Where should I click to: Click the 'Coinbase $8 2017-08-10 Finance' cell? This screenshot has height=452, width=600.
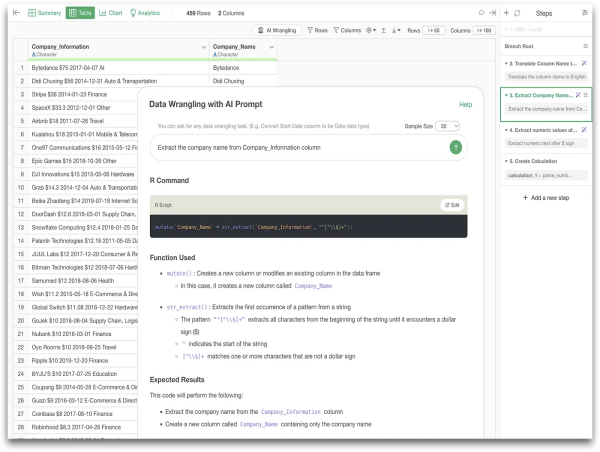pyautogui.click(x=83, y=414)
